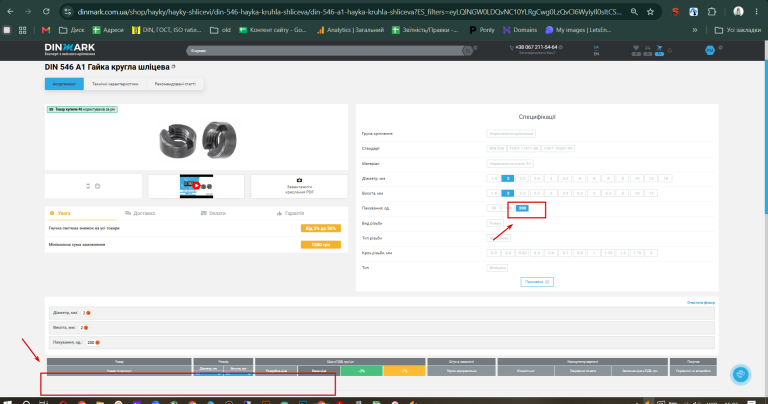Click the search magnifier in site header
The height and width of the screenshot is (404, 768).
[x=468, y=50]
